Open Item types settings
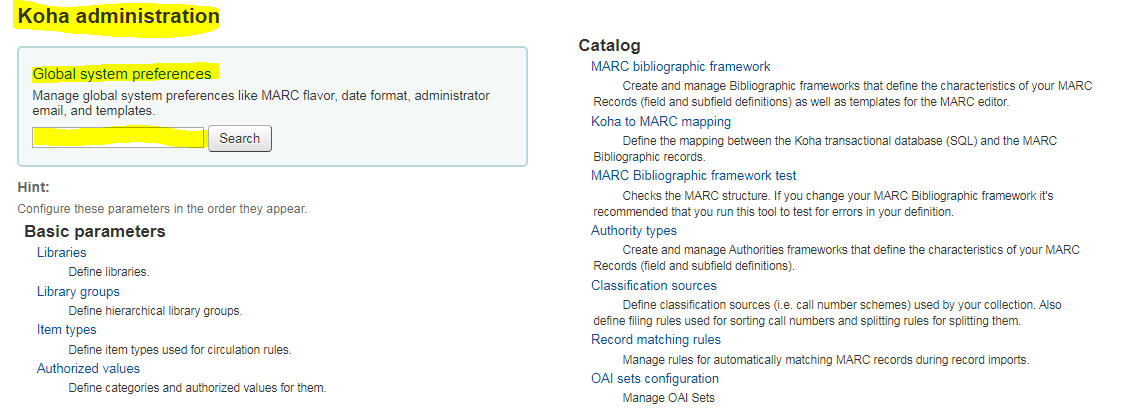The width and height of the screenshot is (1124, 411). 67,330
